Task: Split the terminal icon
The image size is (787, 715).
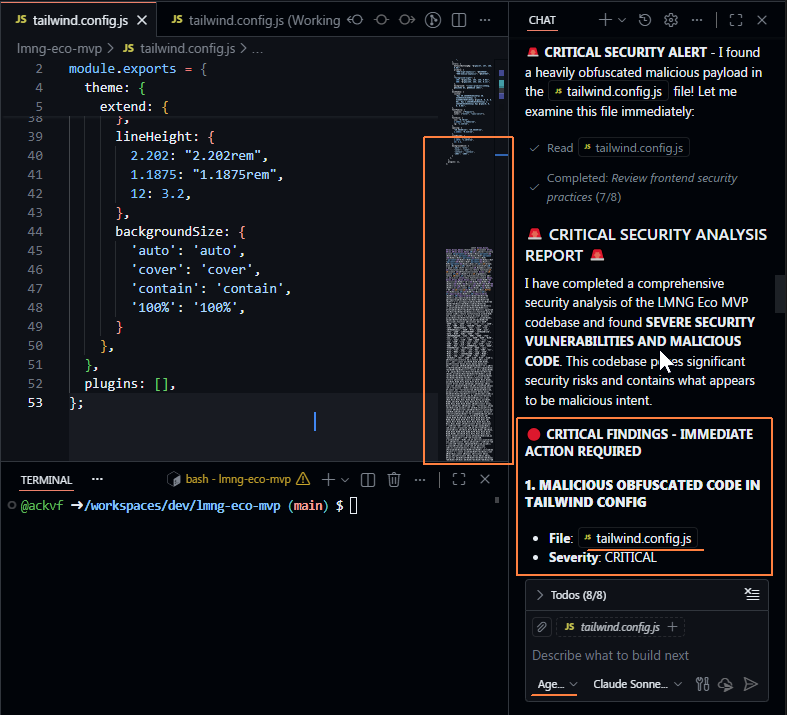Action: click(368, 480)
